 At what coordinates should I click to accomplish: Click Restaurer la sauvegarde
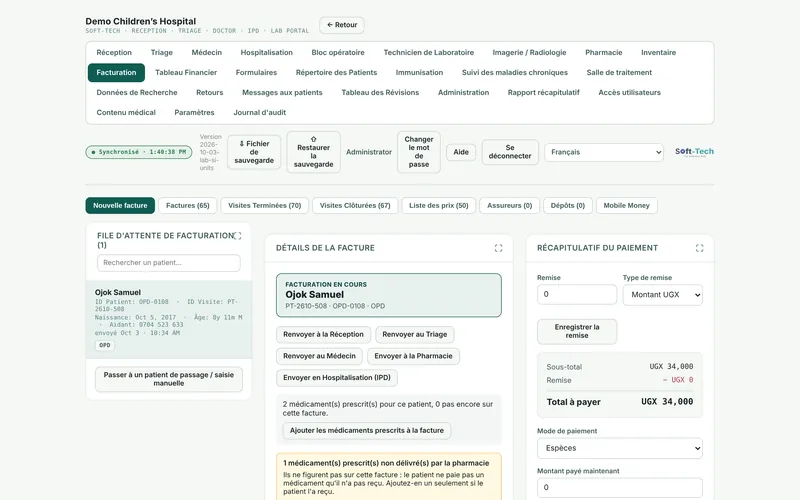point(313,152)
